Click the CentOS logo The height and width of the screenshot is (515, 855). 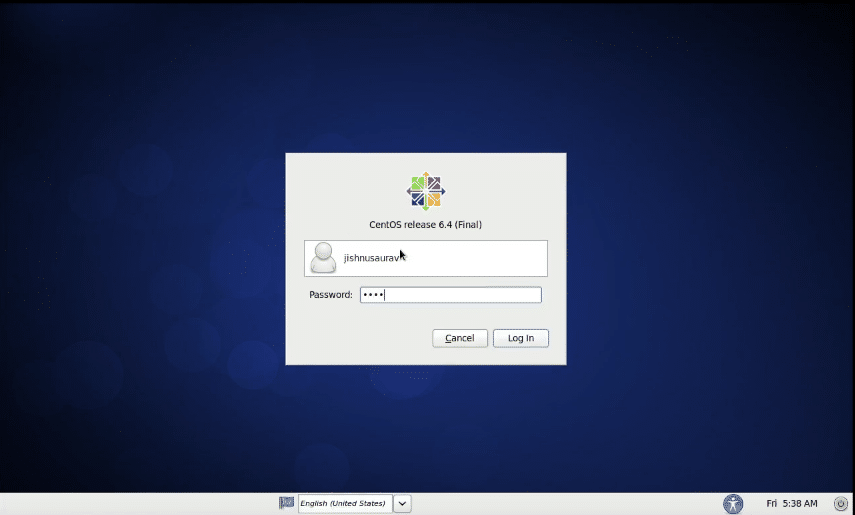[426, 191]
